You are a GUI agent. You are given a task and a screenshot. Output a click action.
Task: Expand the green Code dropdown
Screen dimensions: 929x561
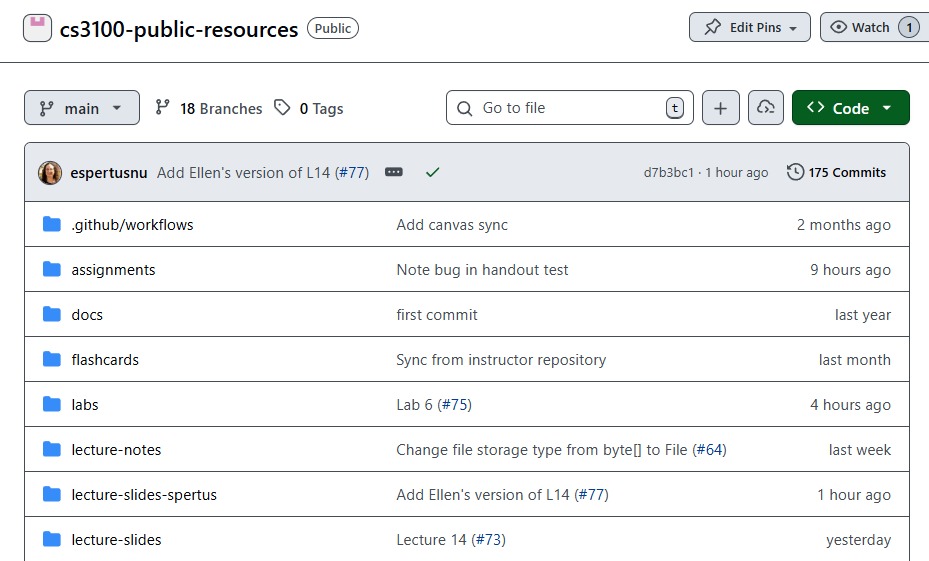pos(850,108)
